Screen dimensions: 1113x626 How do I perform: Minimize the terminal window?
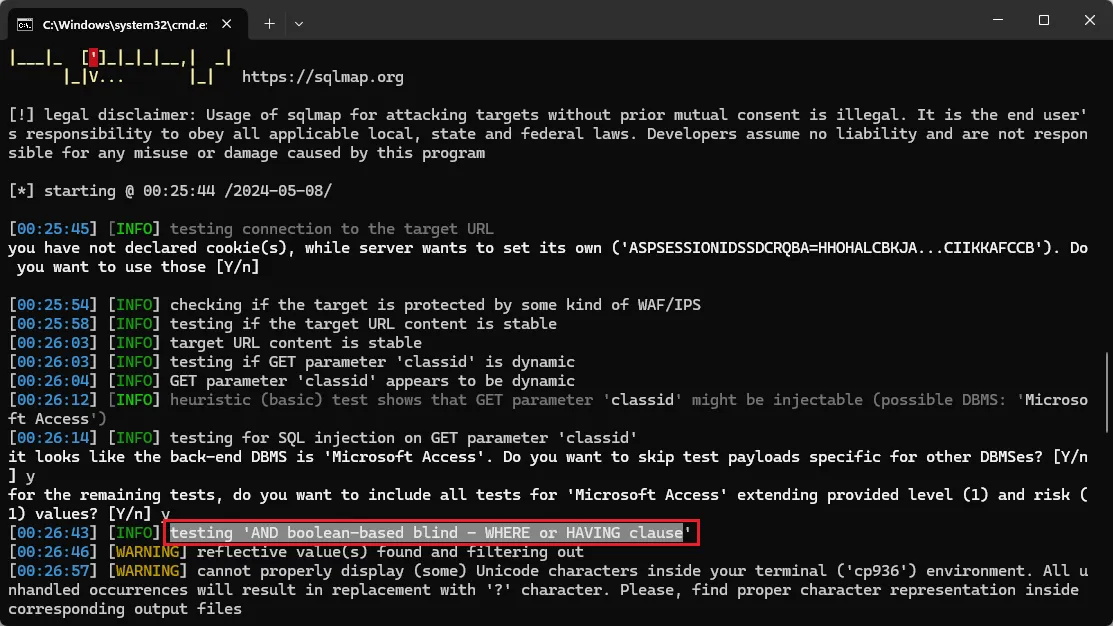pyautogui.click(x=995, y=20)
